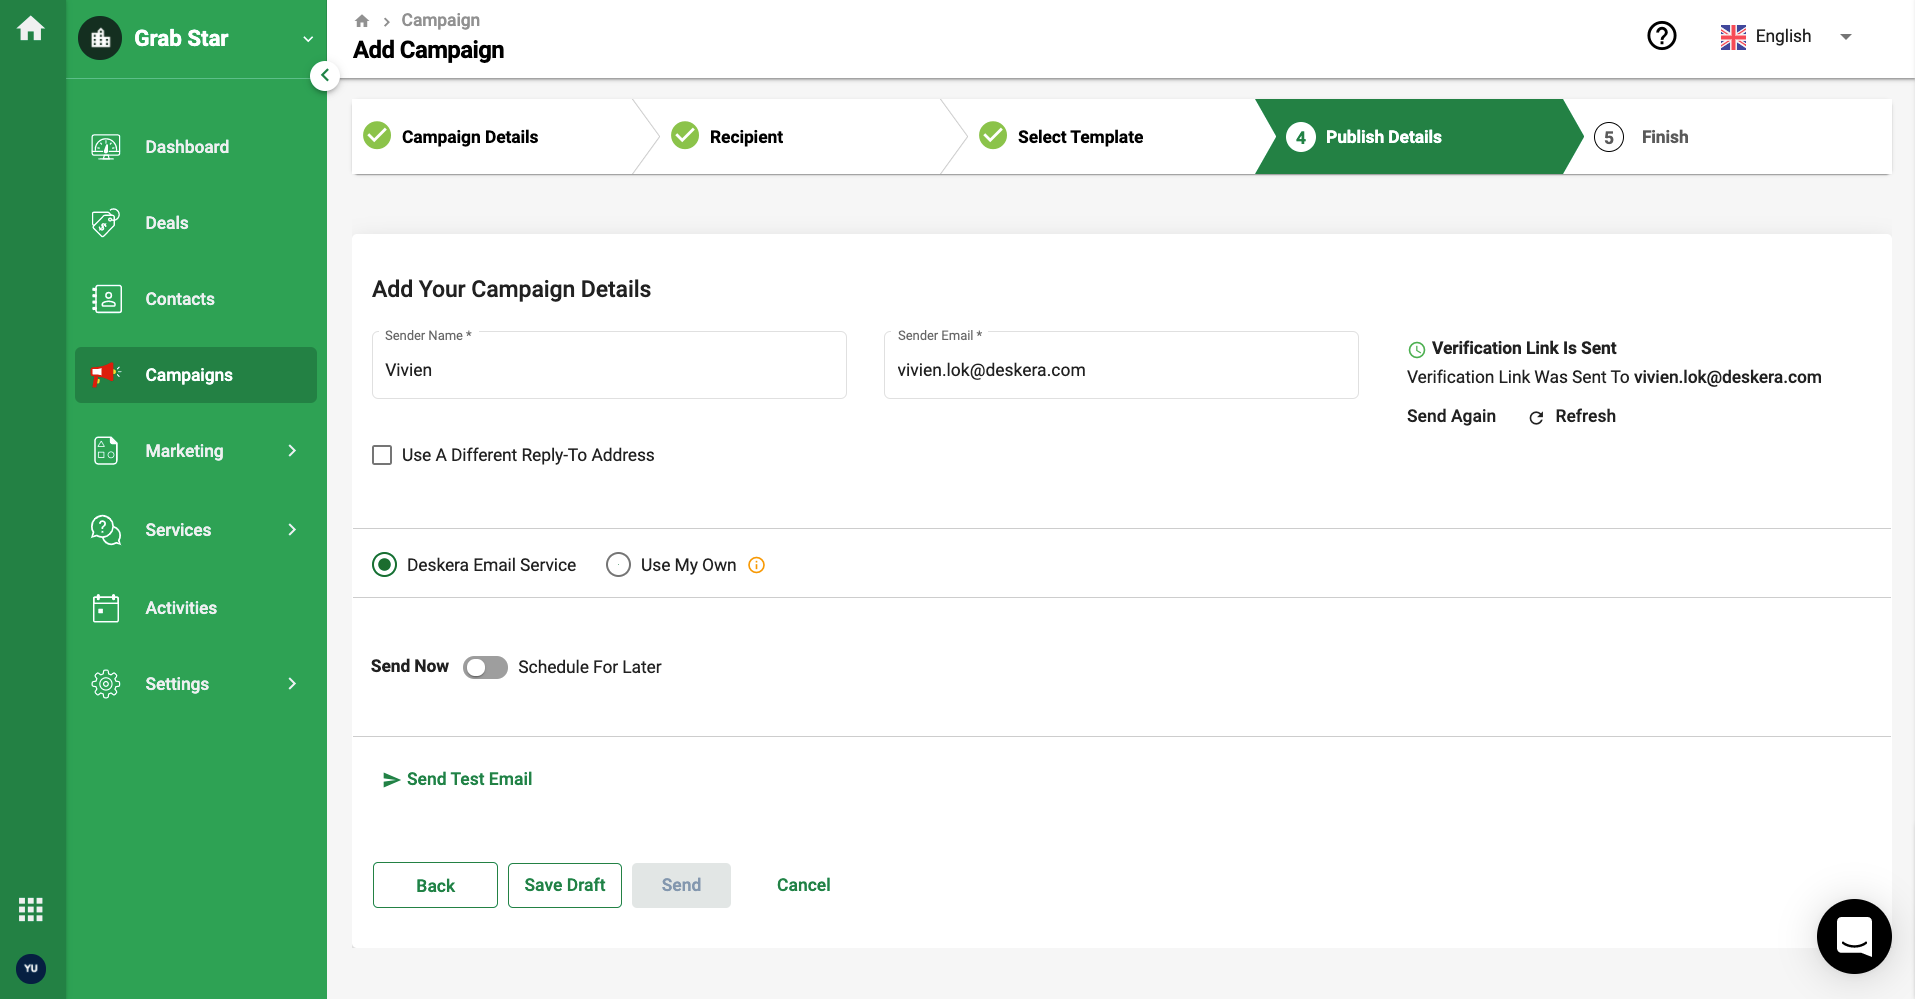Click the Sender Name input field
This screenshot has height=999, width=1915.
[609, 365]
